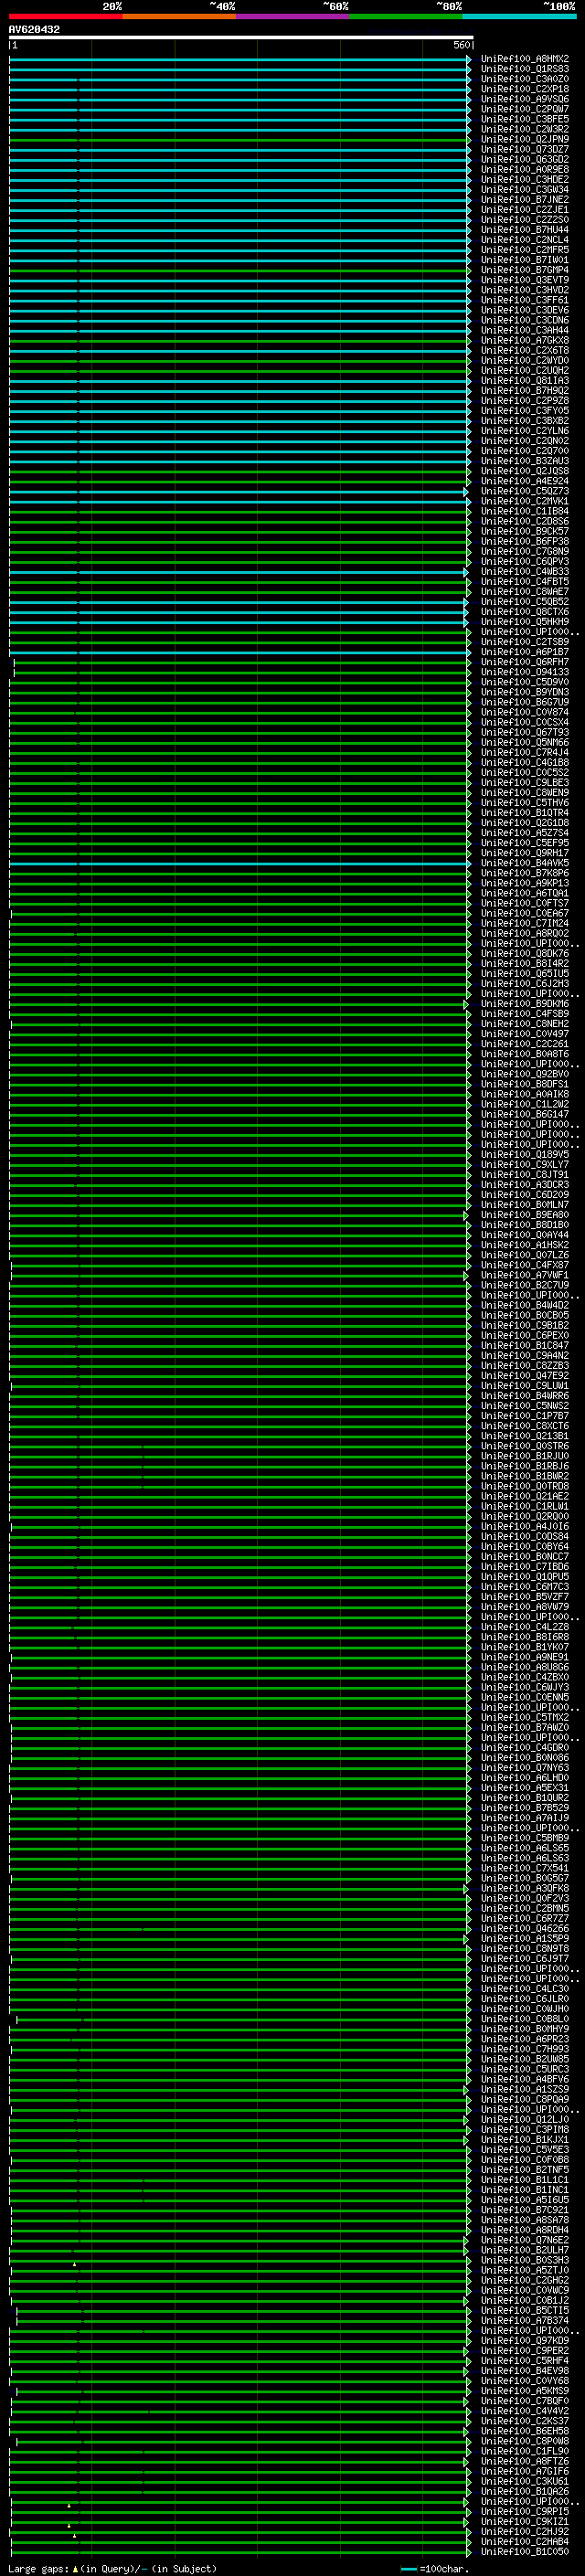585x2576 pixels.
Task: Open the UniRef100_A8HMX2 hit label
Action: pyautogui.click(x=524, y=59)
